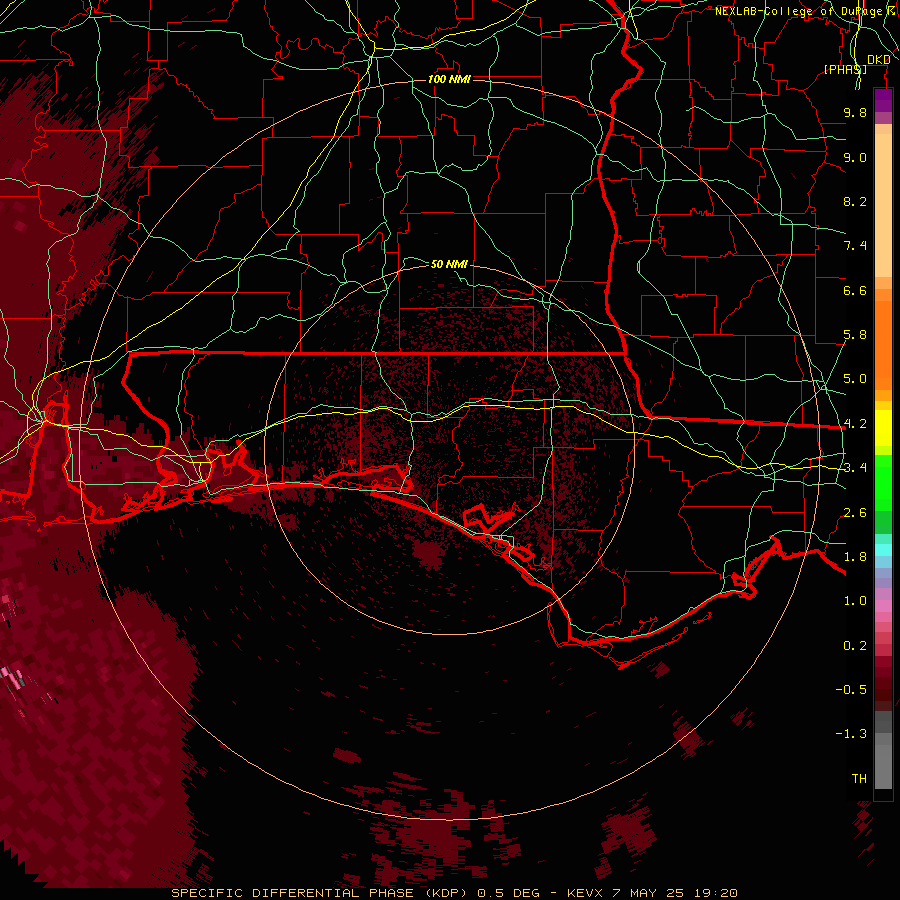Screen dimensions: 900x900
Task: Select the 3.4 scale value
Action: tap(855, 468)
